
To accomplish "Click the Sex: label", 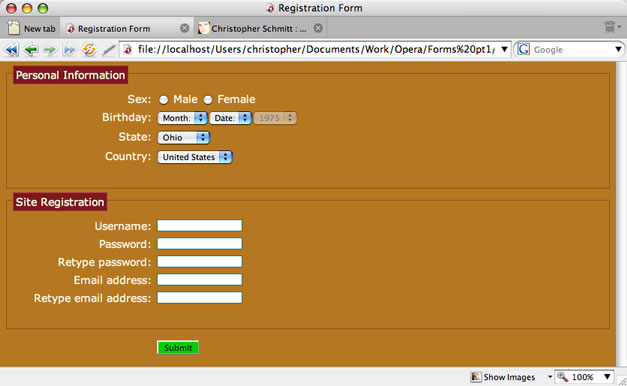I will point(139,99).
